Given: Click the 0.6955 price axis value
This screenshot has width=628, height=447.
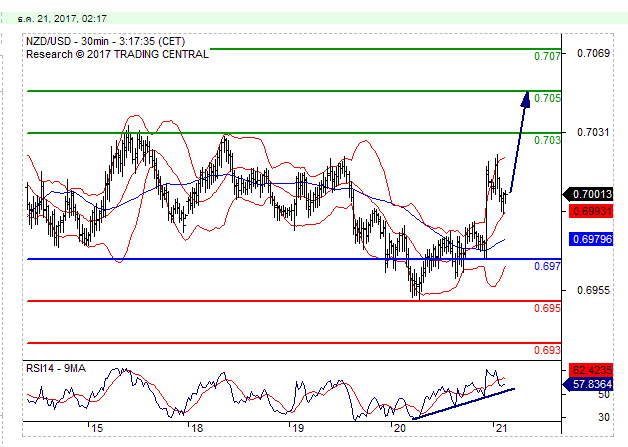Looking at the screenshot, I should [x=593, y=290].
